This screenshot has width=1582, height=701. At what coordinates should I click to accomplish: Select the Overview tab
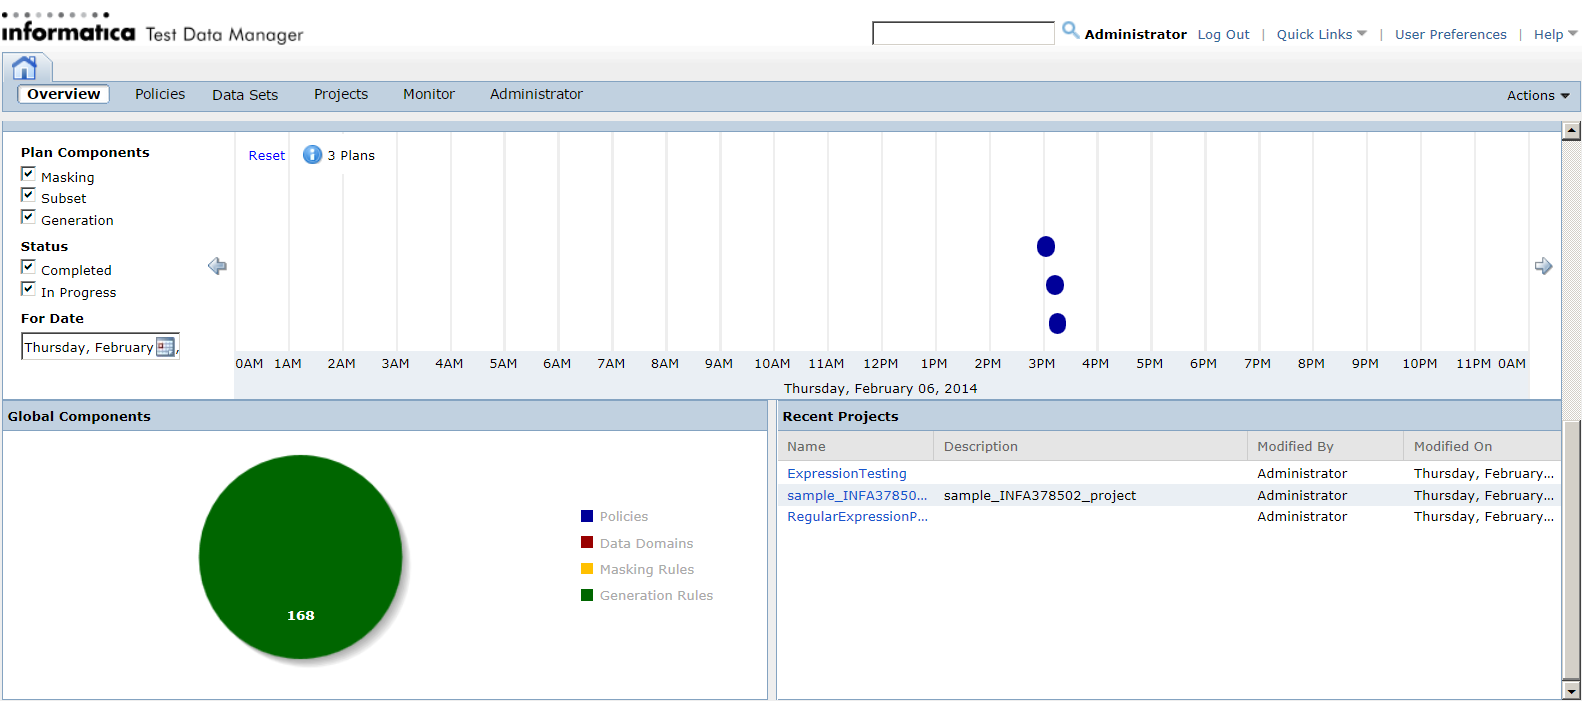click(64, 94)
